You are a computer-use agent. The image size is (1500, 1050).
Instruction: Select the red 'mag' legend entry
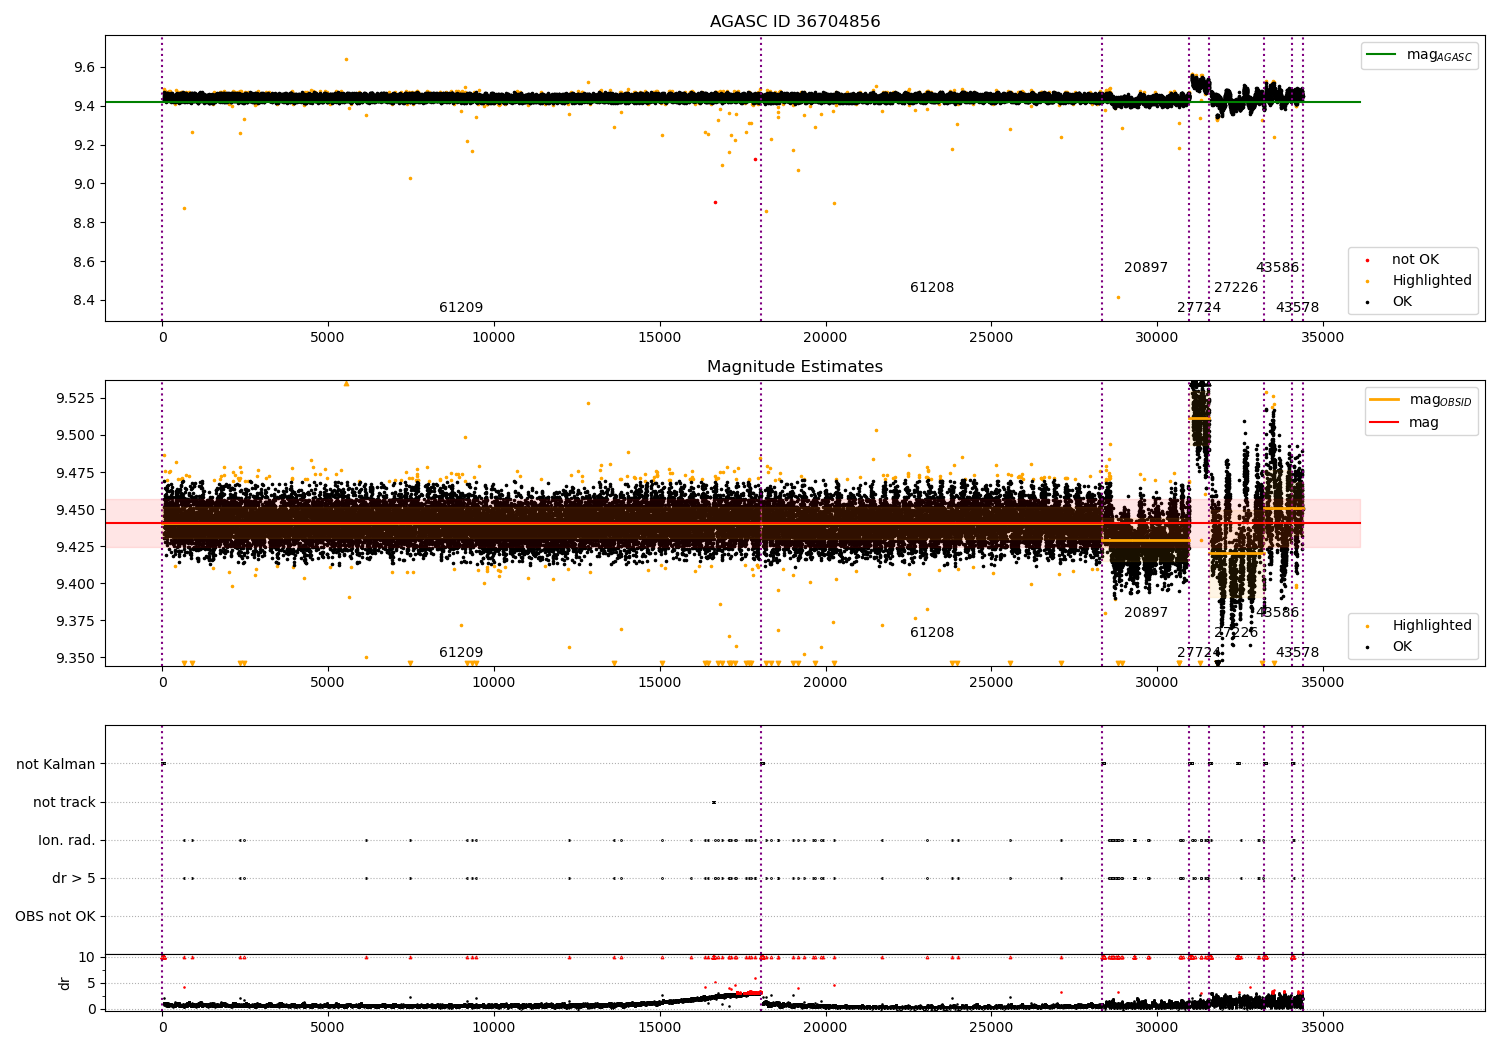(x=1405, y=423)
